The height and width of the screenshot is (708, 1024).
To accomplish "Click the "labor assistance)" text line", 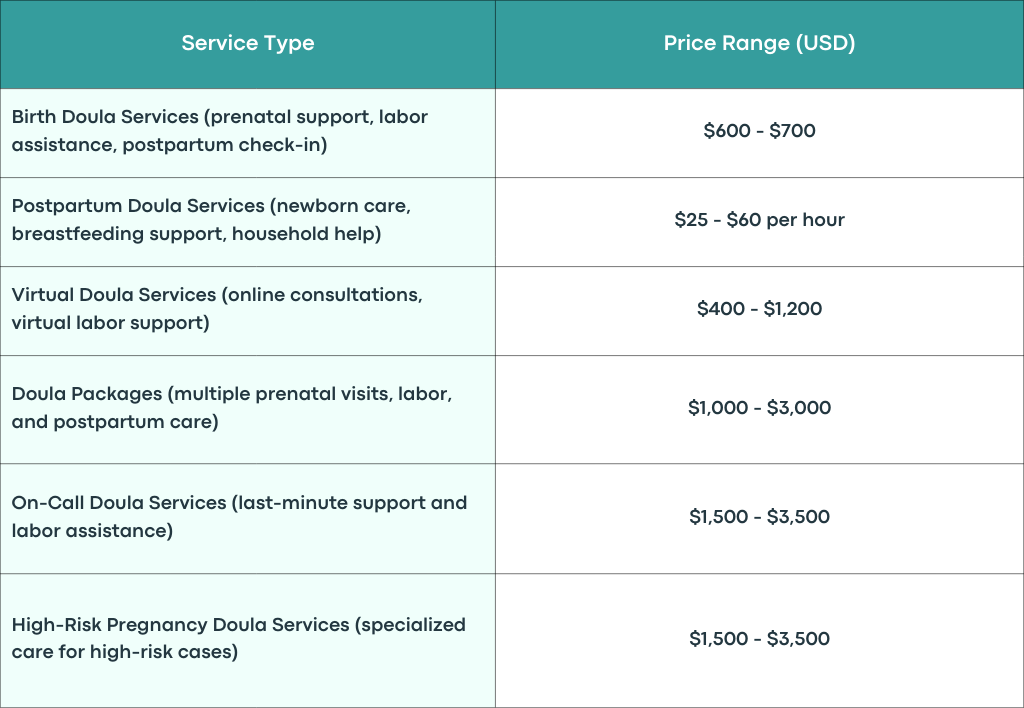I will coord(92,531).
